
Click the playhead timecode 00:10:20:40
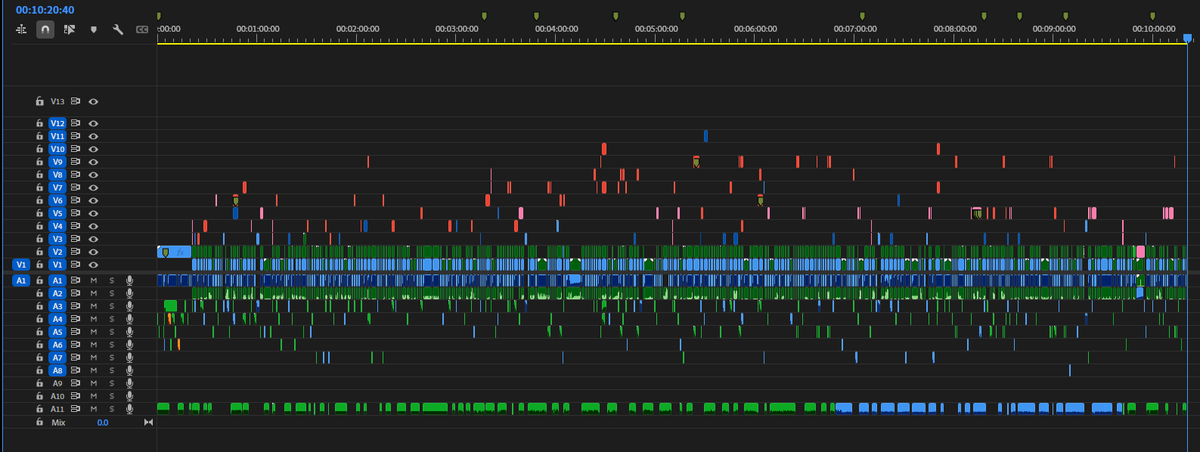coord(44,9)
